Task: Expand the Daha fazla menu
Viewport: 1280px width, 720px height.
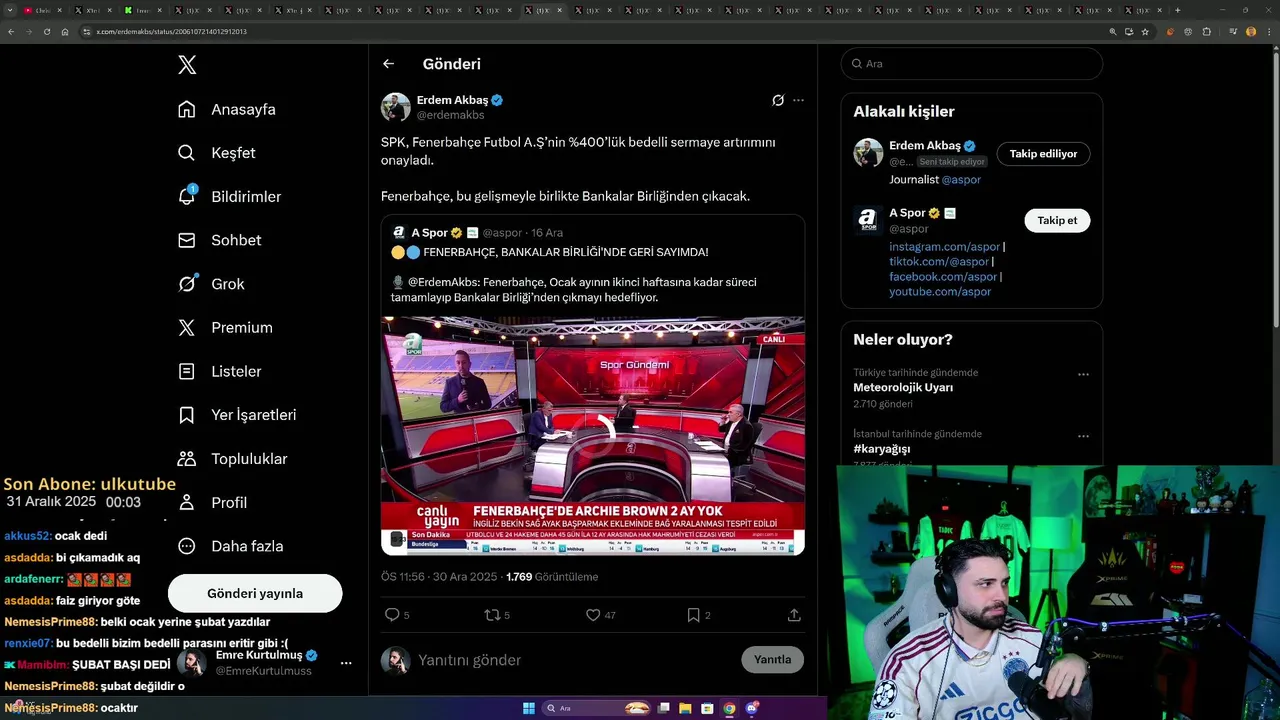Action: pyautogui.click(x=230, y=546)
